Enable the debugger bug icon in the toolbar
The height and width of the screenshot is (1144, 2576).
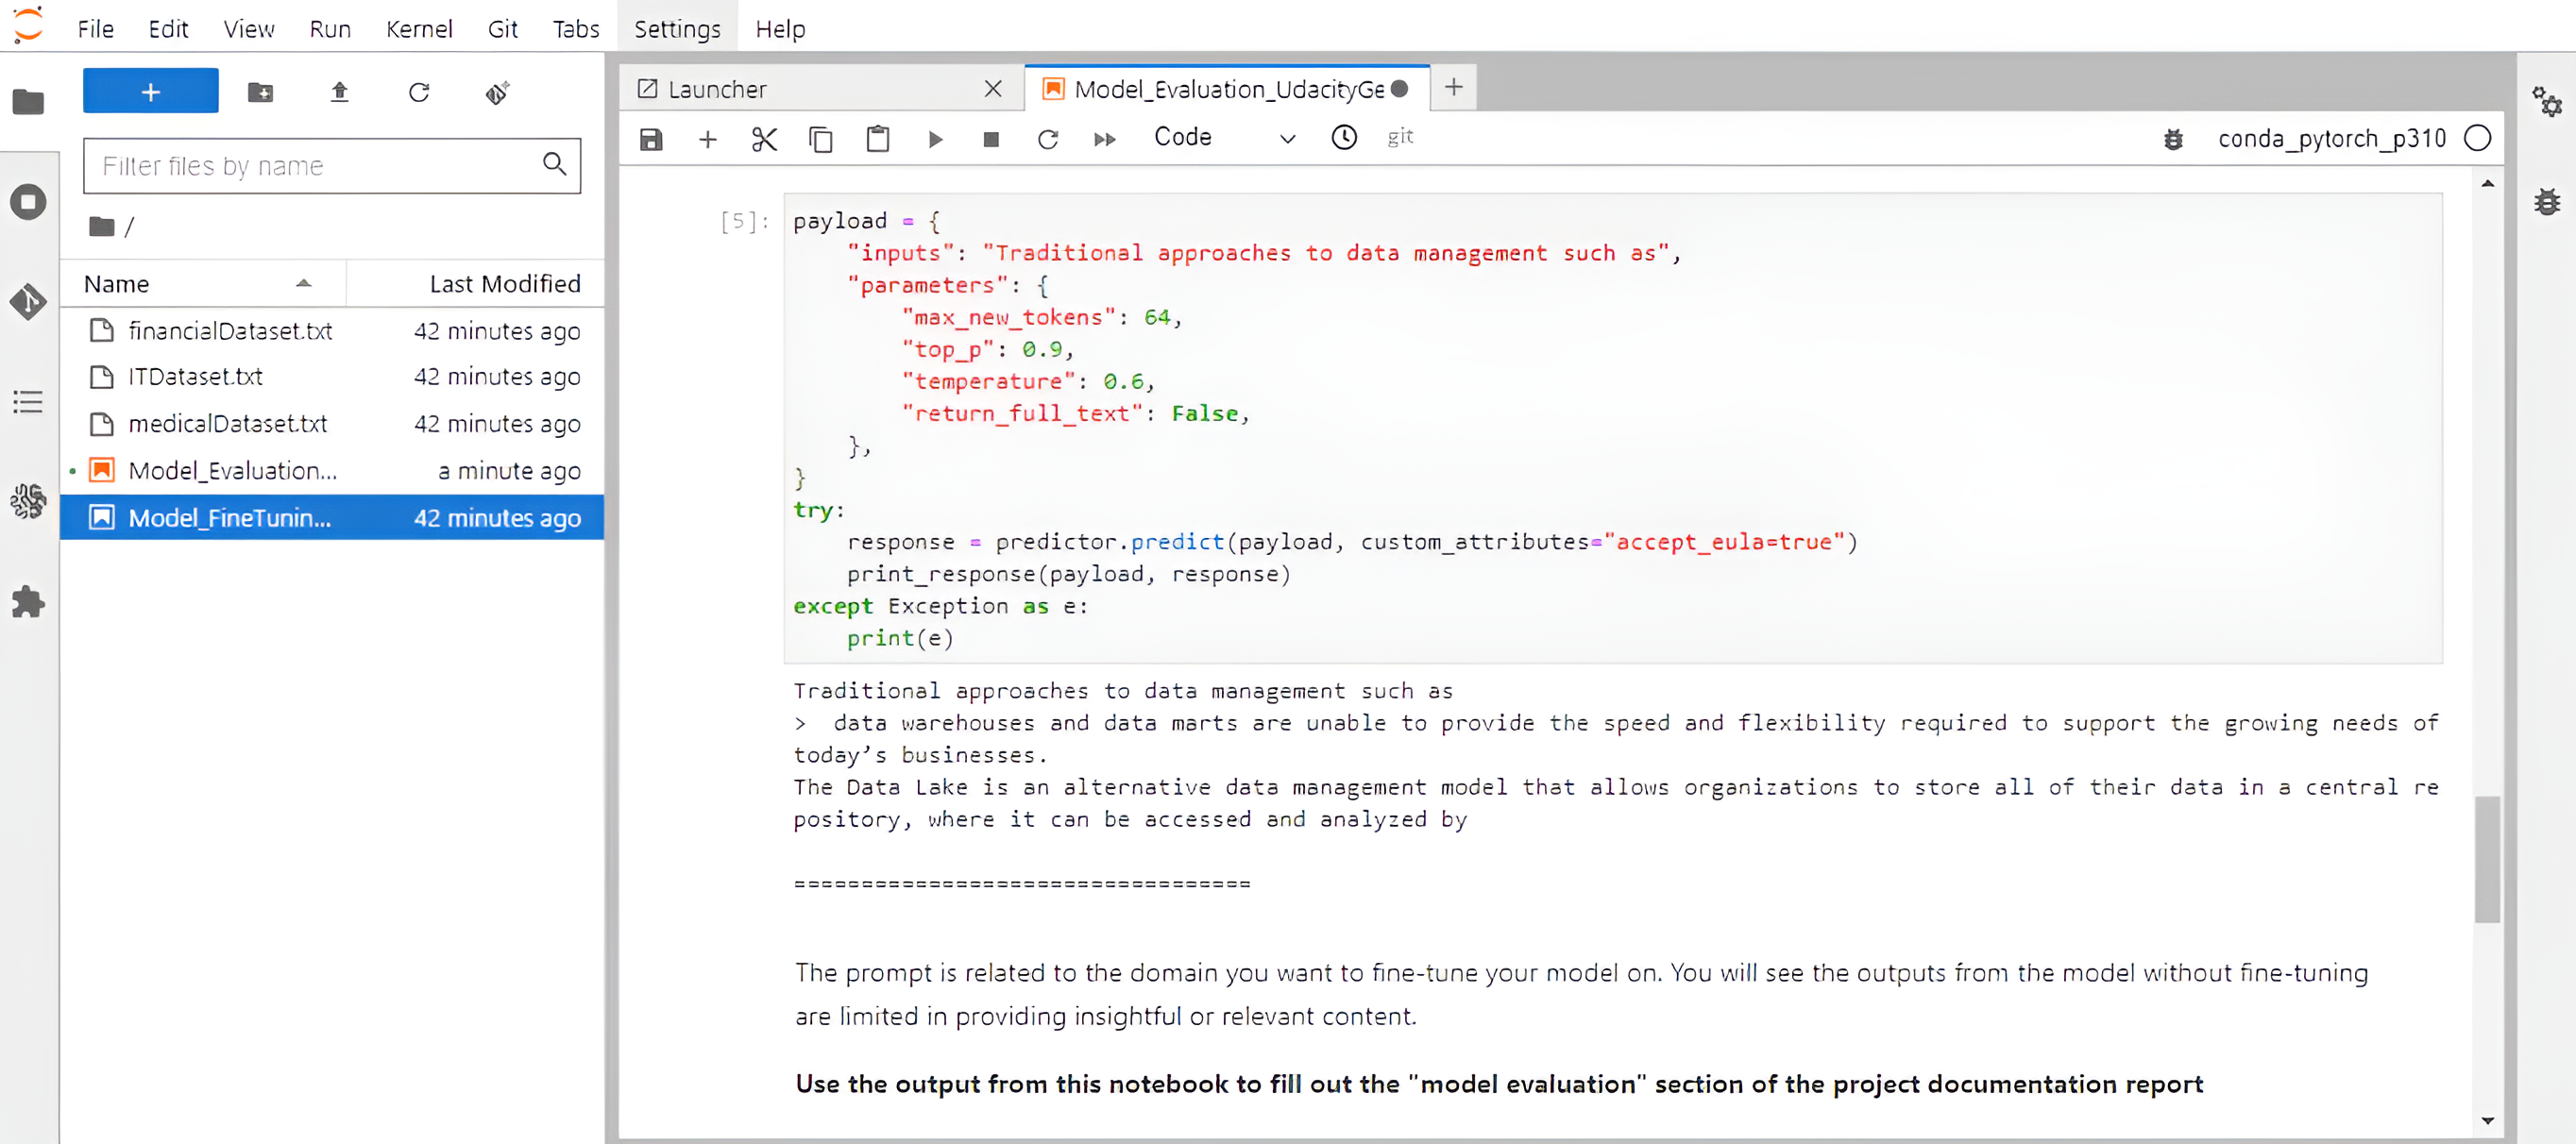2172,139
